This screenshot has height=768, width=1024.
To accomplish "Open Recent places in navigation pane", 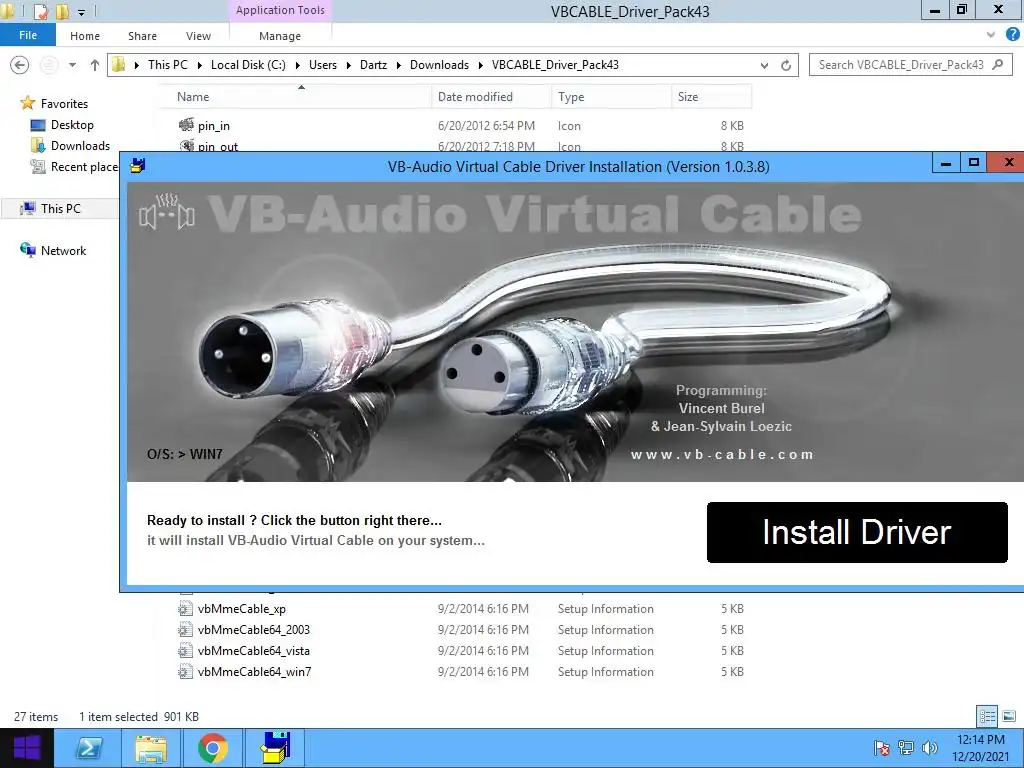I will point(84,167).
